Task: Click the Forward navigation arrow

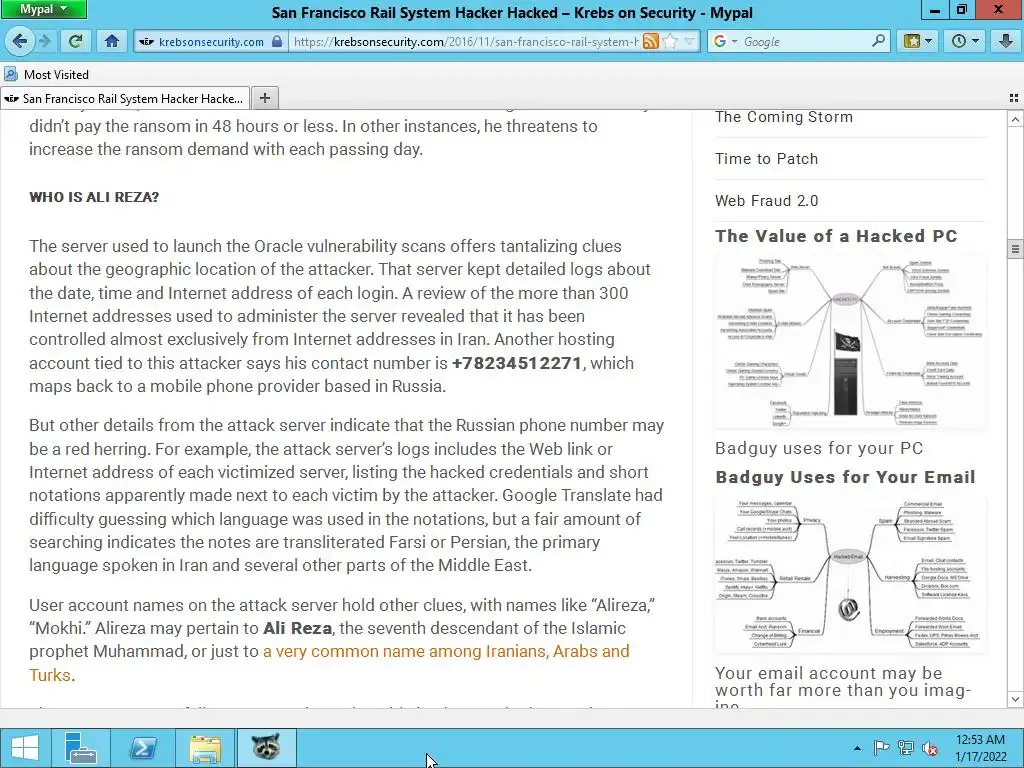Action: pyautogui.click(x=44, y=41)
